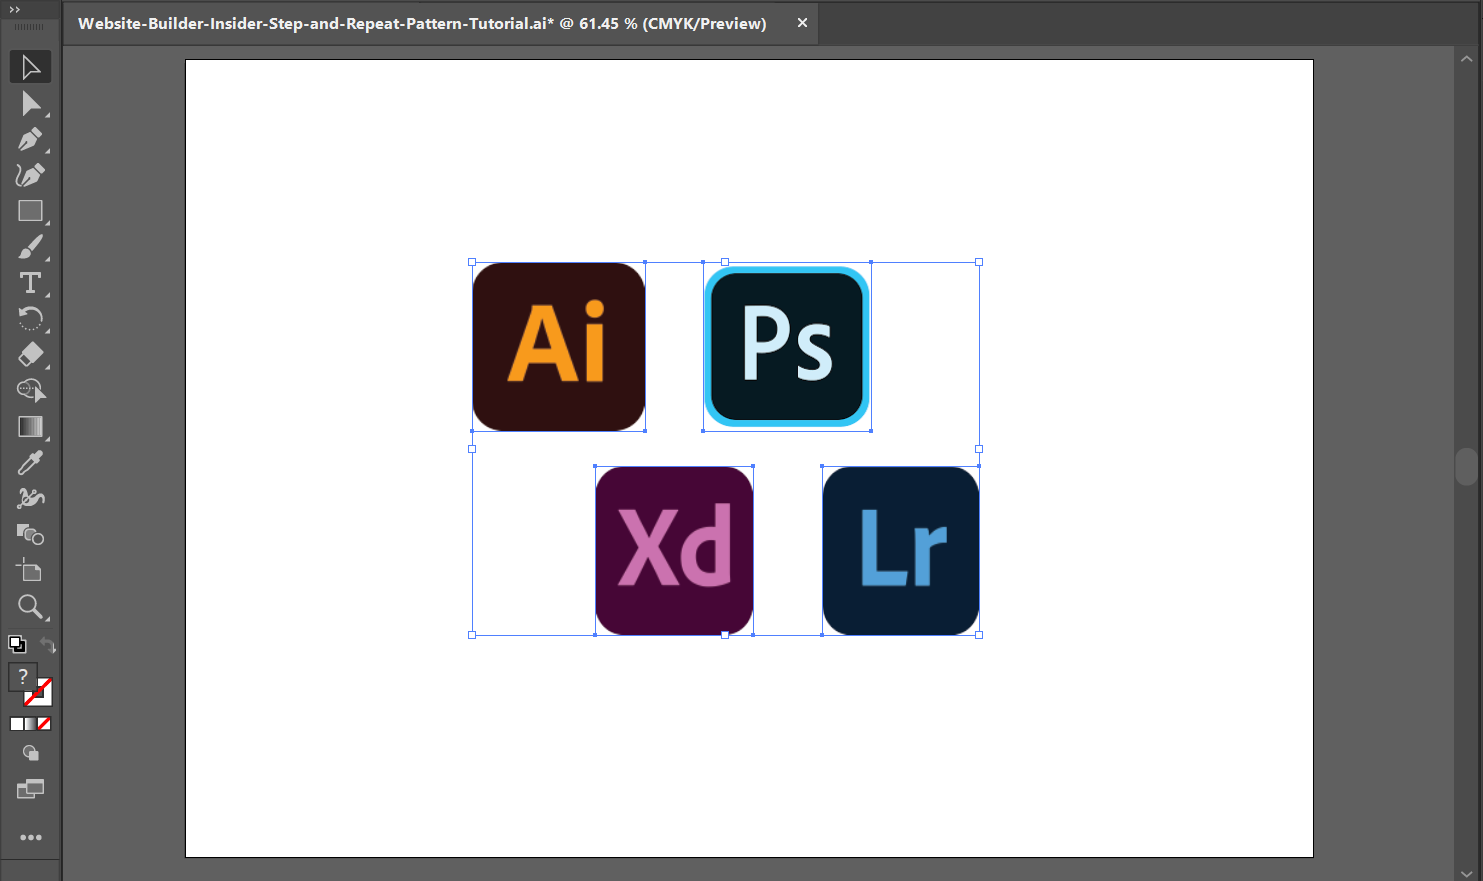Choose the Curvature tool
This screenshot has width=1483, height=881.
30,175
